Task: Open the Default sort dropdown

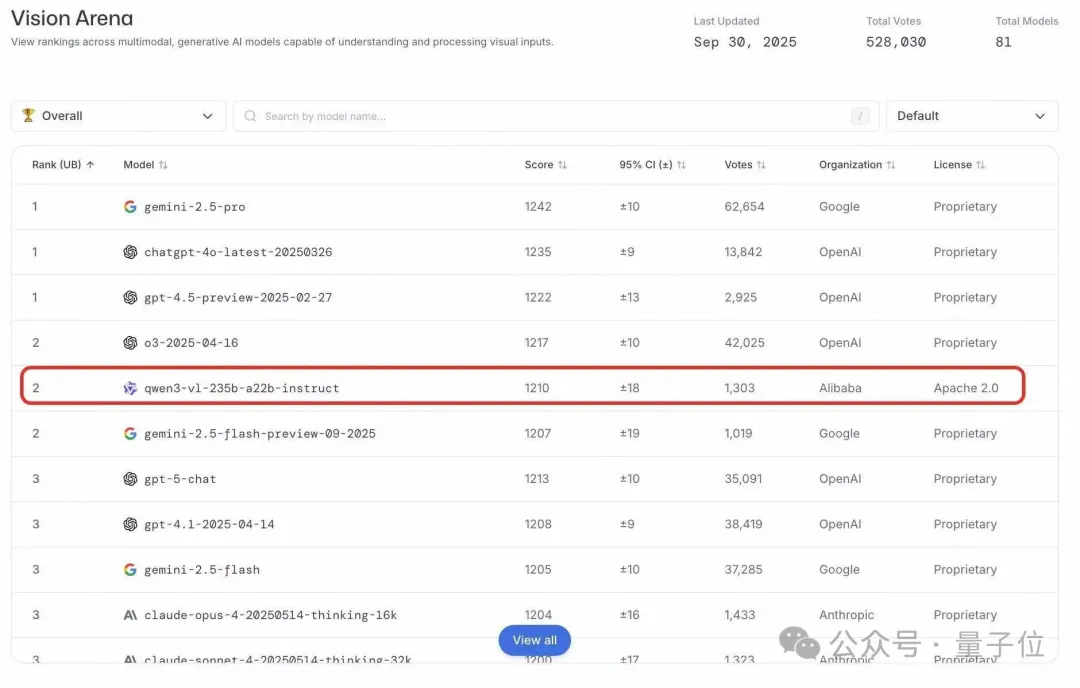Action: [971, 115]
